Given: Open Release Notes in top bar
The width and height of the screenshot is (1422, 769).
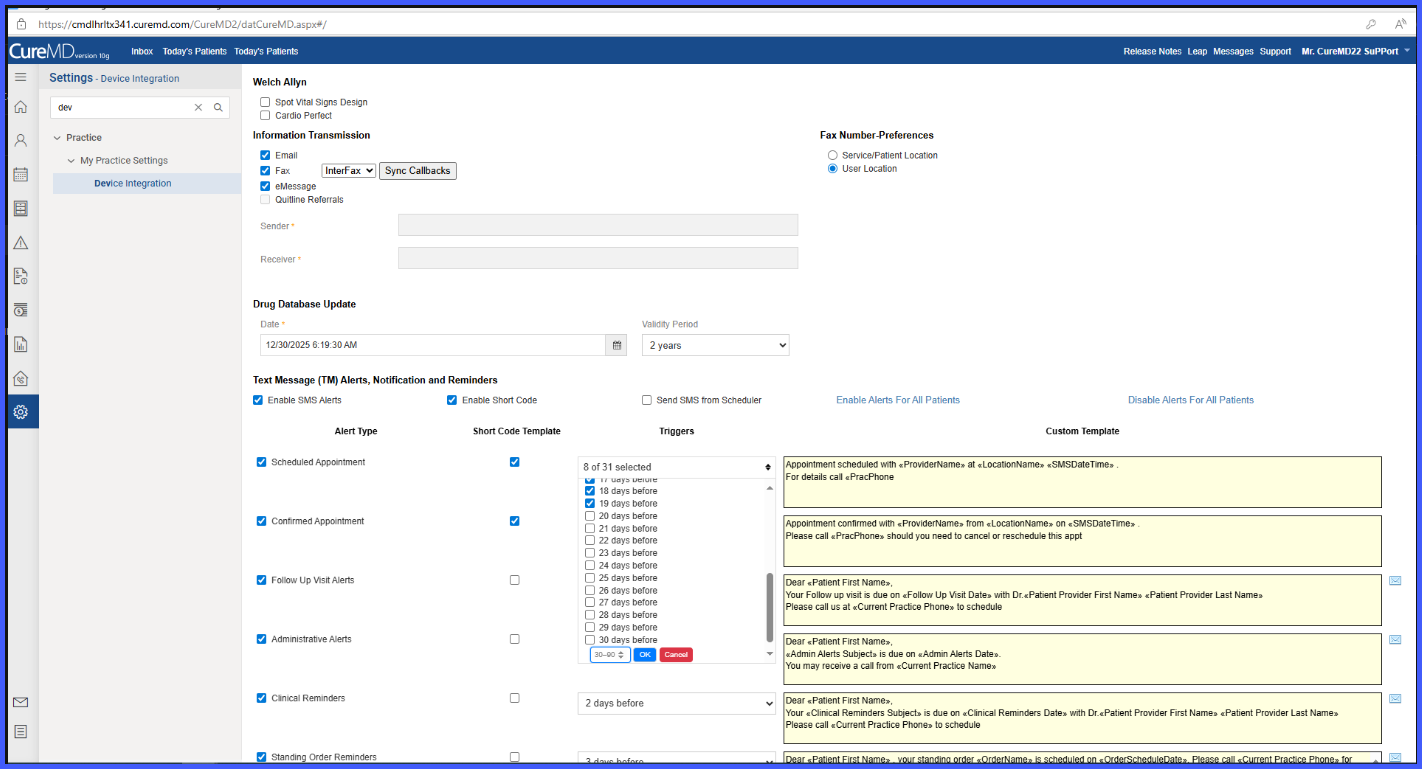Looking at the screenshot, I should click(1152, 51).
